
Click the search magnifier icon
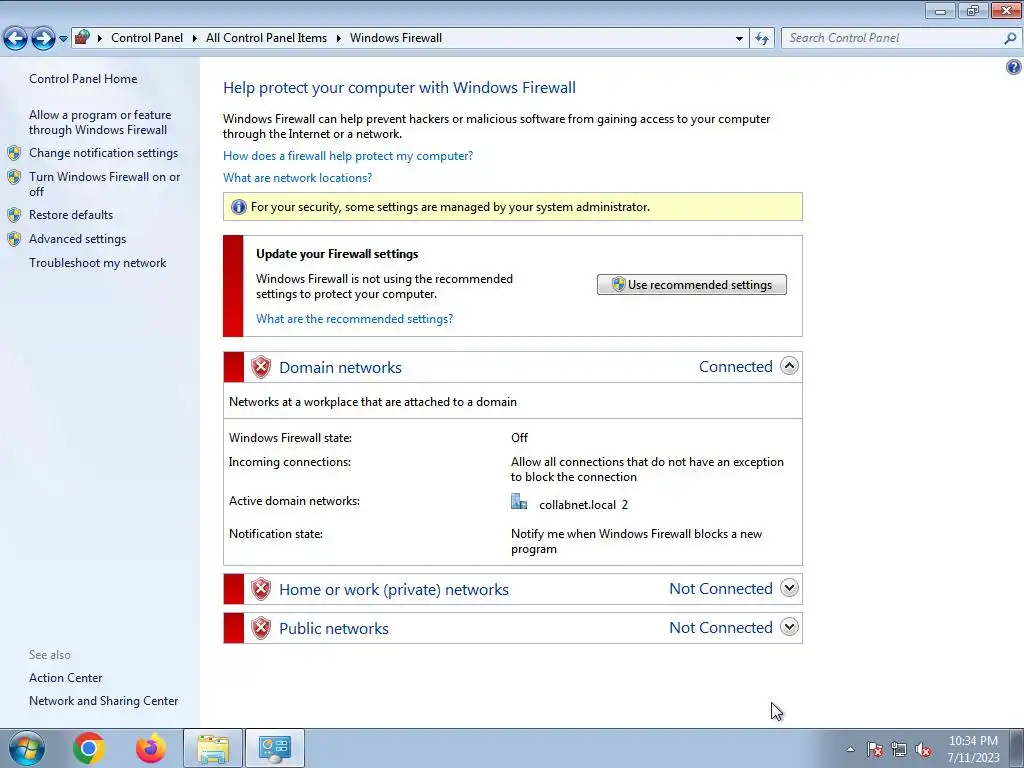click(1010, 39)
